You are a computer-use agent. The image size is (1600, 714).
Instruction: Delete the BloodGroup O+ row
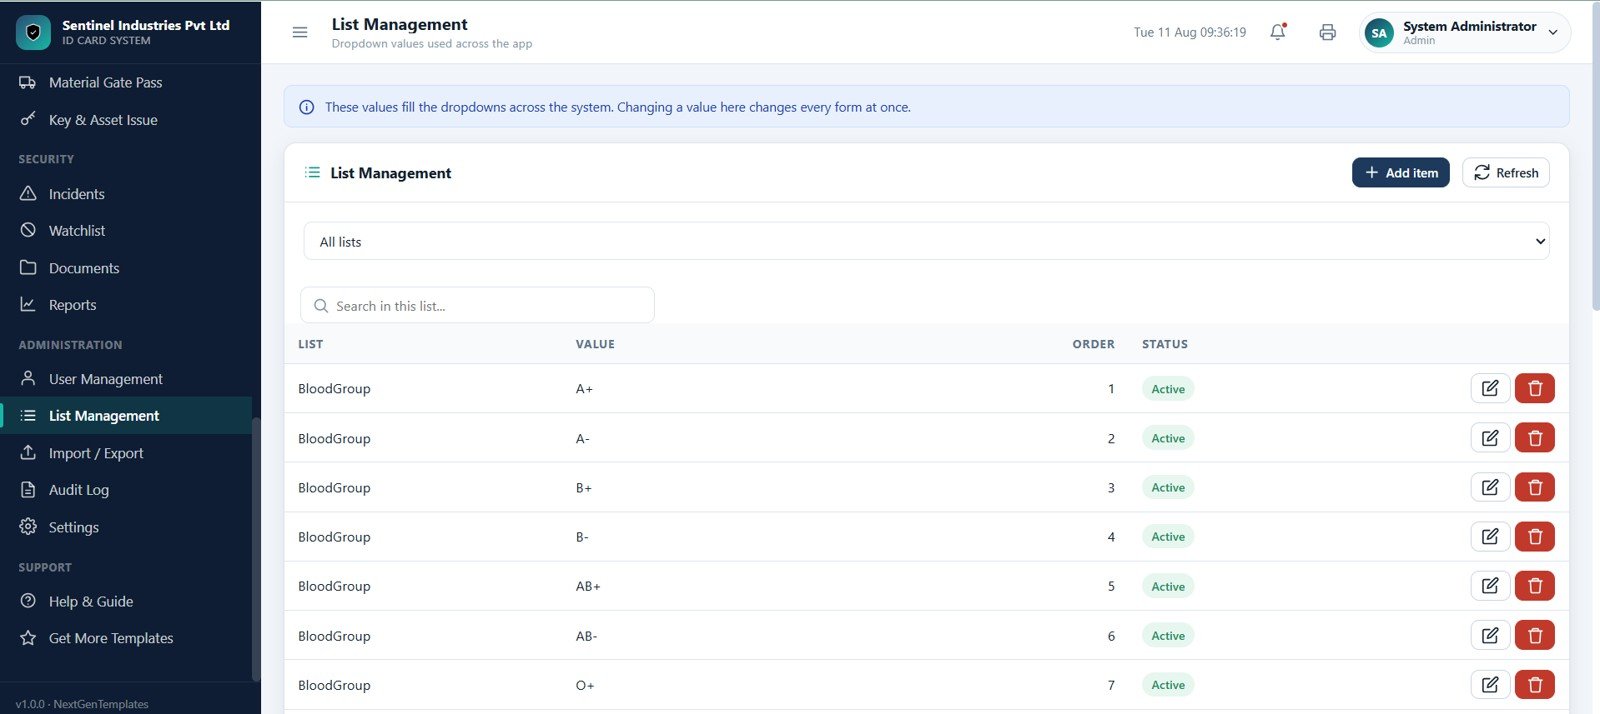click(1535, 685)
